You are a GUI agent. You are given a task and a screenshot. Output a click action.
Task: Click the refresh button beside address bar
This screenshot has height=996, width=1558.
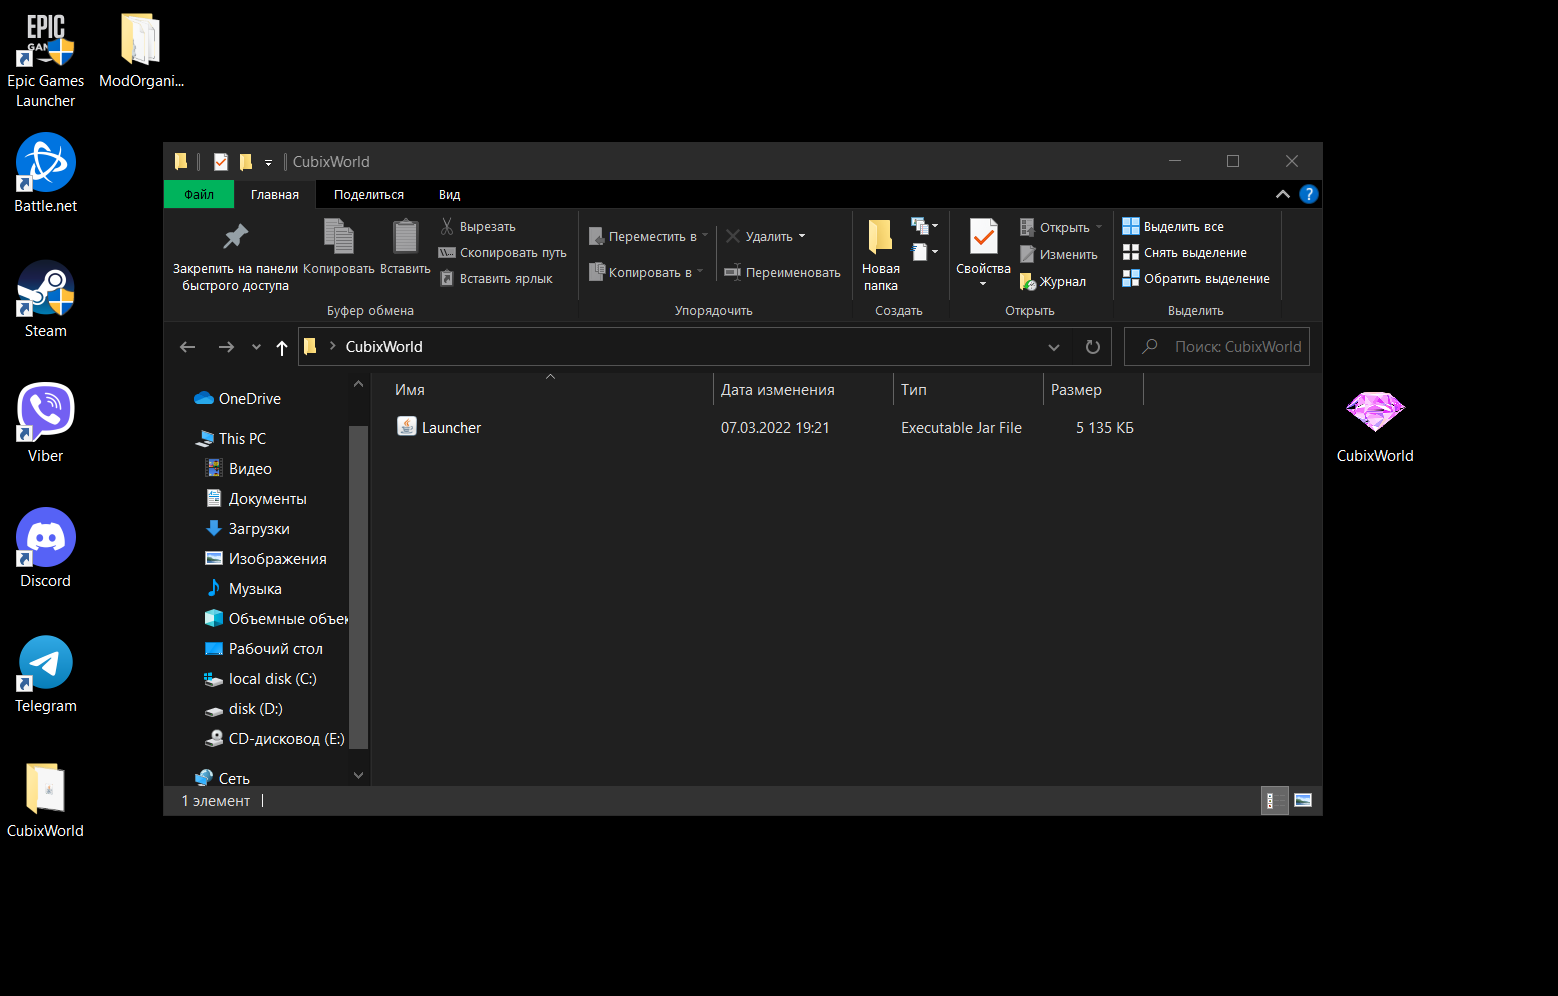coord(1092,347)
